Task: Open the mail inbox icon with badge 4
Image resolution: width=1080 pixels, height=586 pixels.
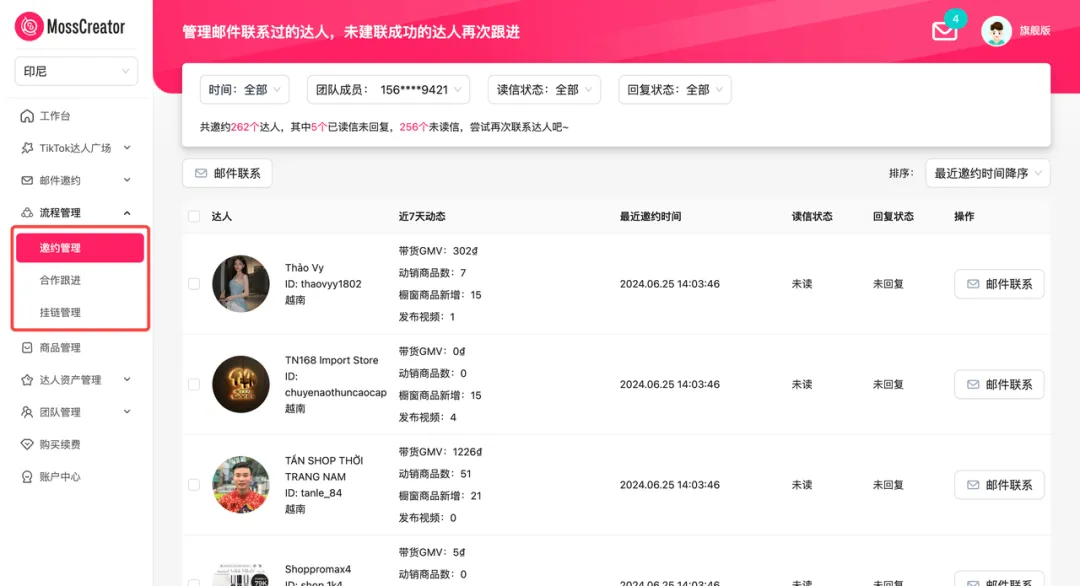Action: coord(944,31)
